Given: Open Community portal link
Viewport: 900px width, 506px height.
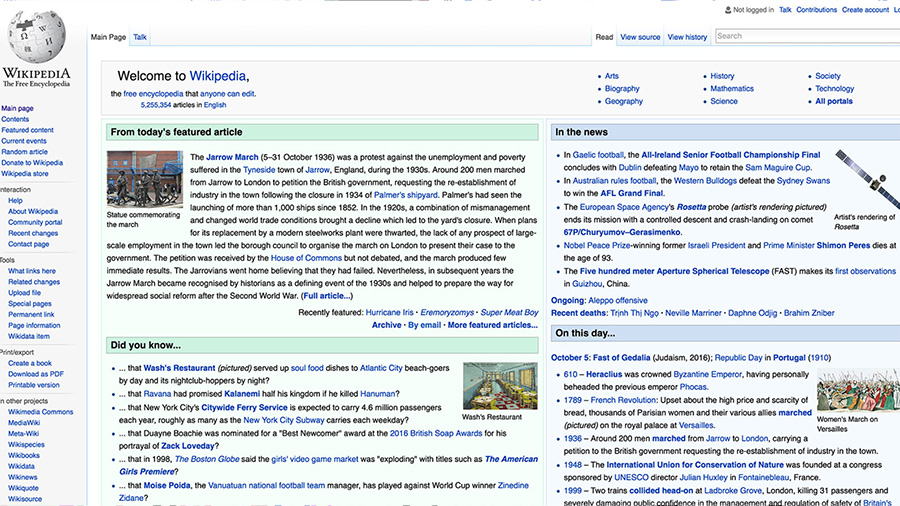Looking at the screenshot, I should [35, 223].
